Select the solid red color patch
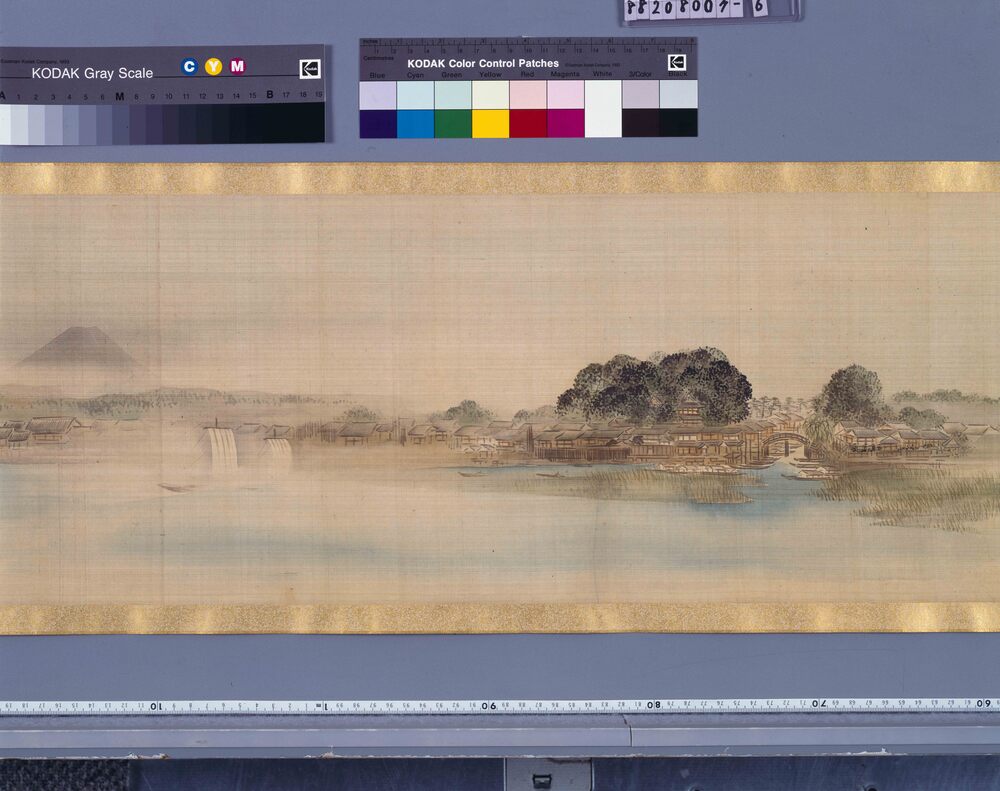Viewport: 1000px width, 791px height. 528,124
